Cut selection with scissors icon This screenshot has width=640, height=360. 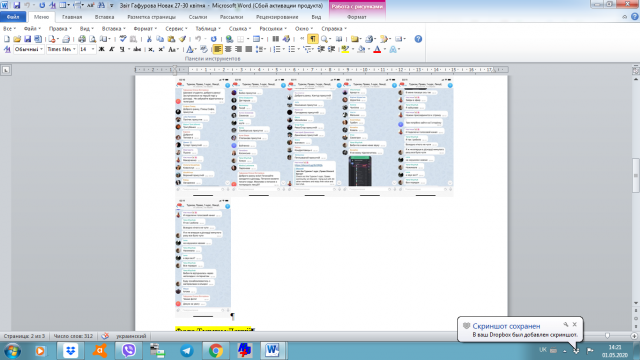coord(149,39)
